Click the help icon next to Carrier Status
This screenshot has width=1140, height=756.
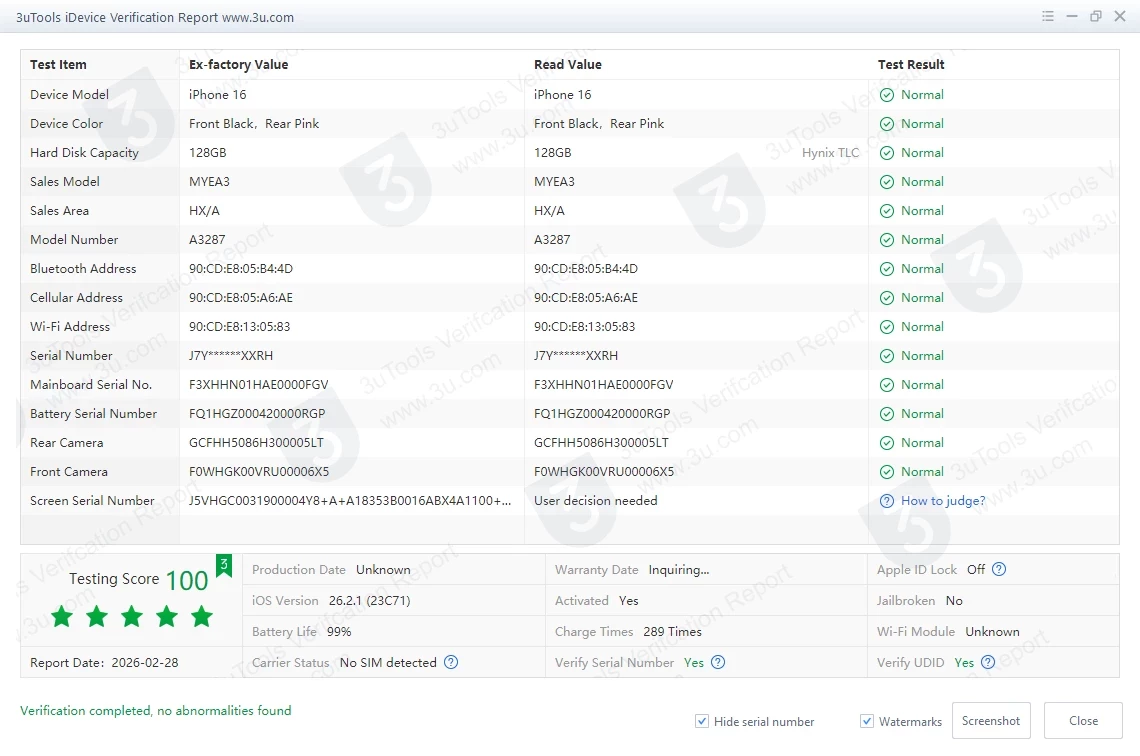[x=451, y=662]
